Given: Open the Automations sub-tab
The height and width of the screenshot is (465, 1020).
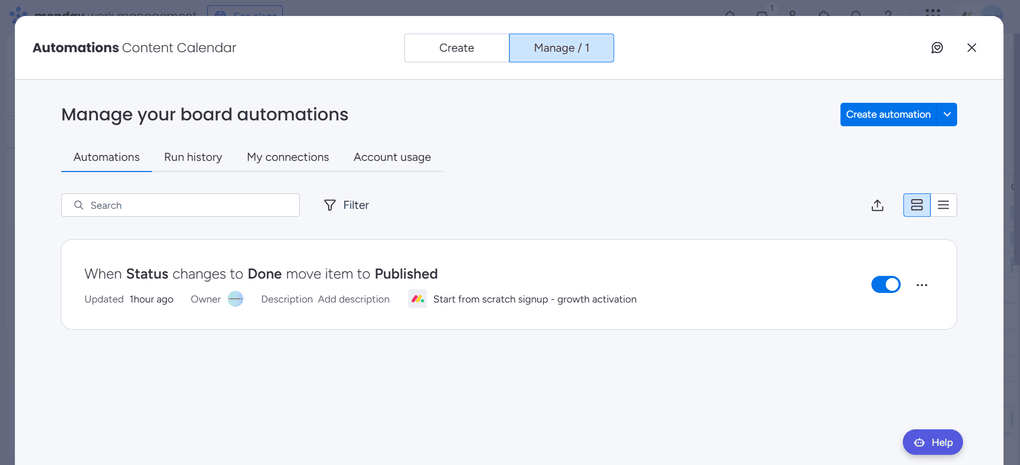Looking at the screenshot, I should [x=107, y=157].
